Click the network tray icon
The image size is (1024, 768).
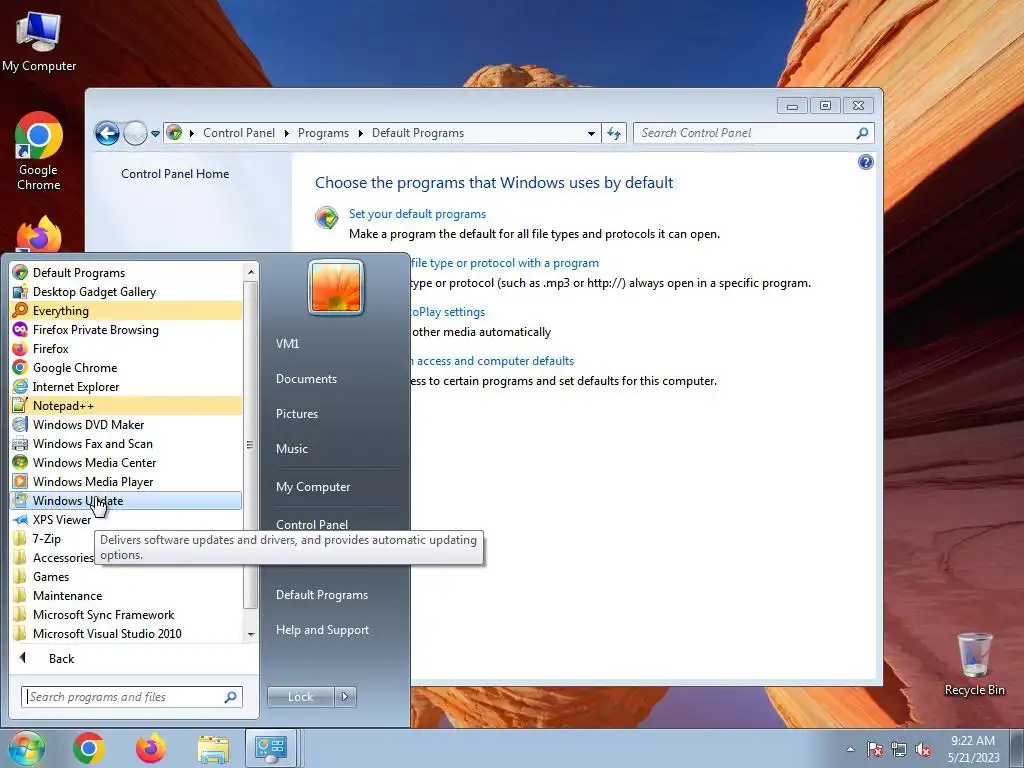(x=899, y=749)
